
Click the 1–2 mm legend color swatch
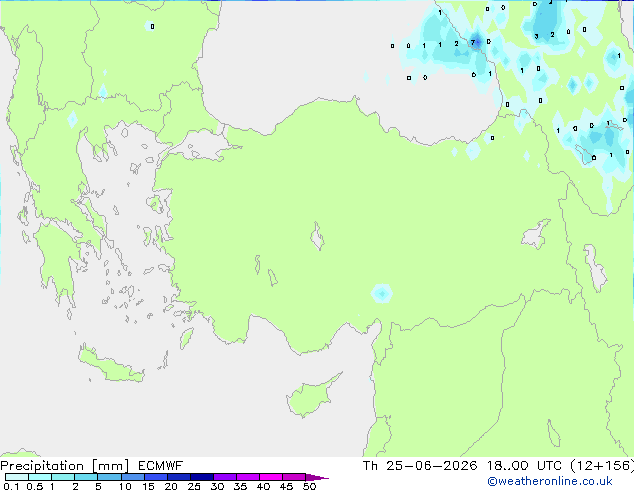pyautogui.click(x=63, y=477)
